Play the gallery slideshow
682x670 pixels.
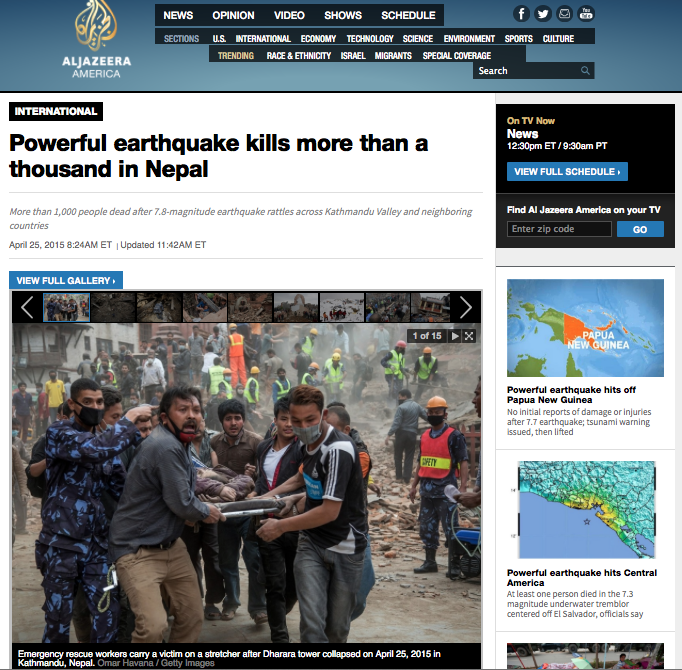[x=455, y=336]
